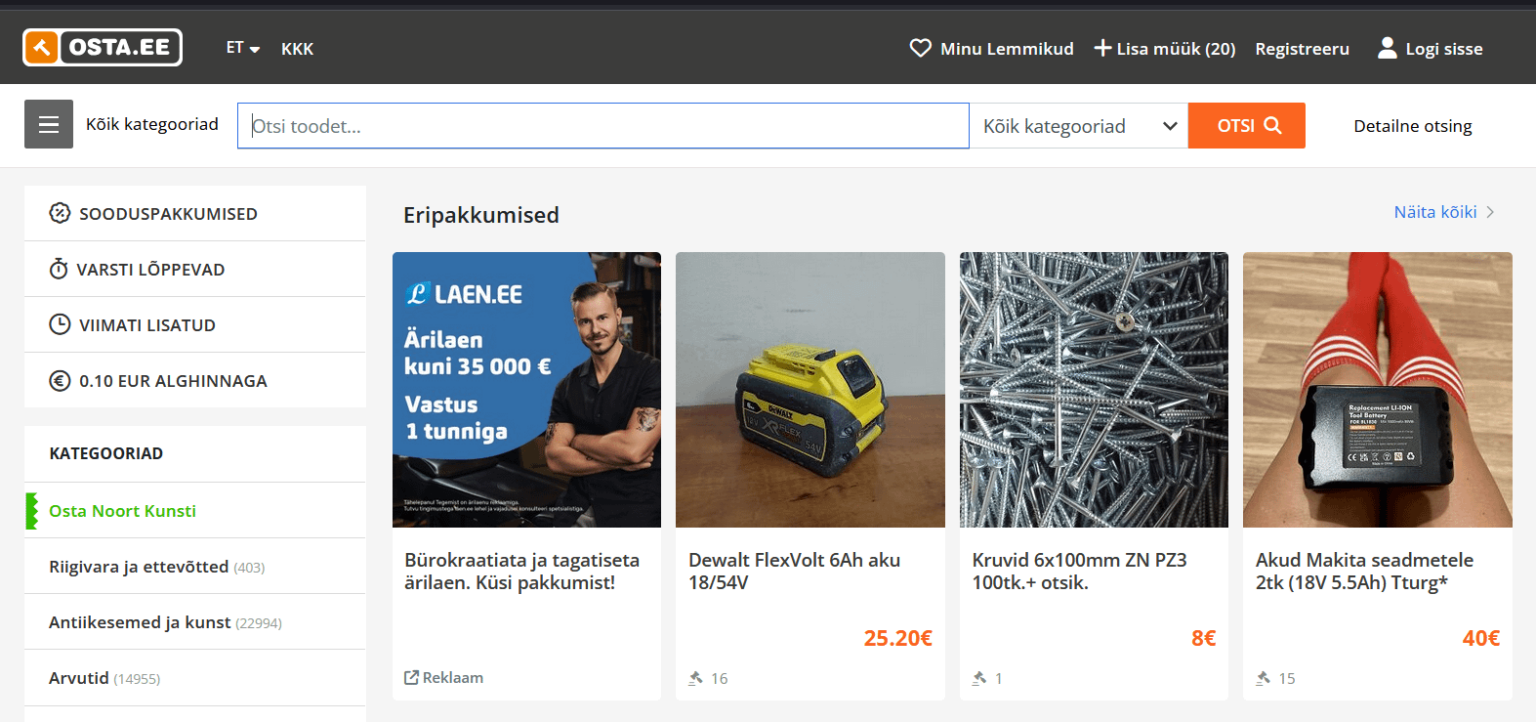1536x722 pixels.
Task: Open the KKK page
Action: tap(297, 48)
